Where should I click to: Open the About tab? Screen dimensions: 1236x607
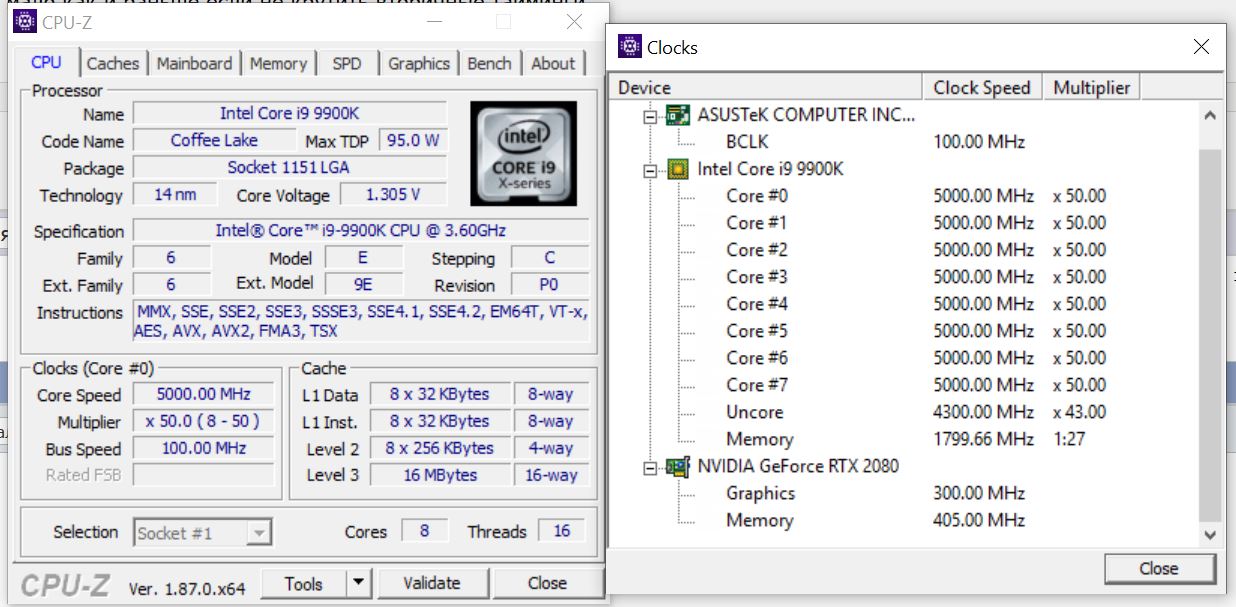(x=553, y=63)
